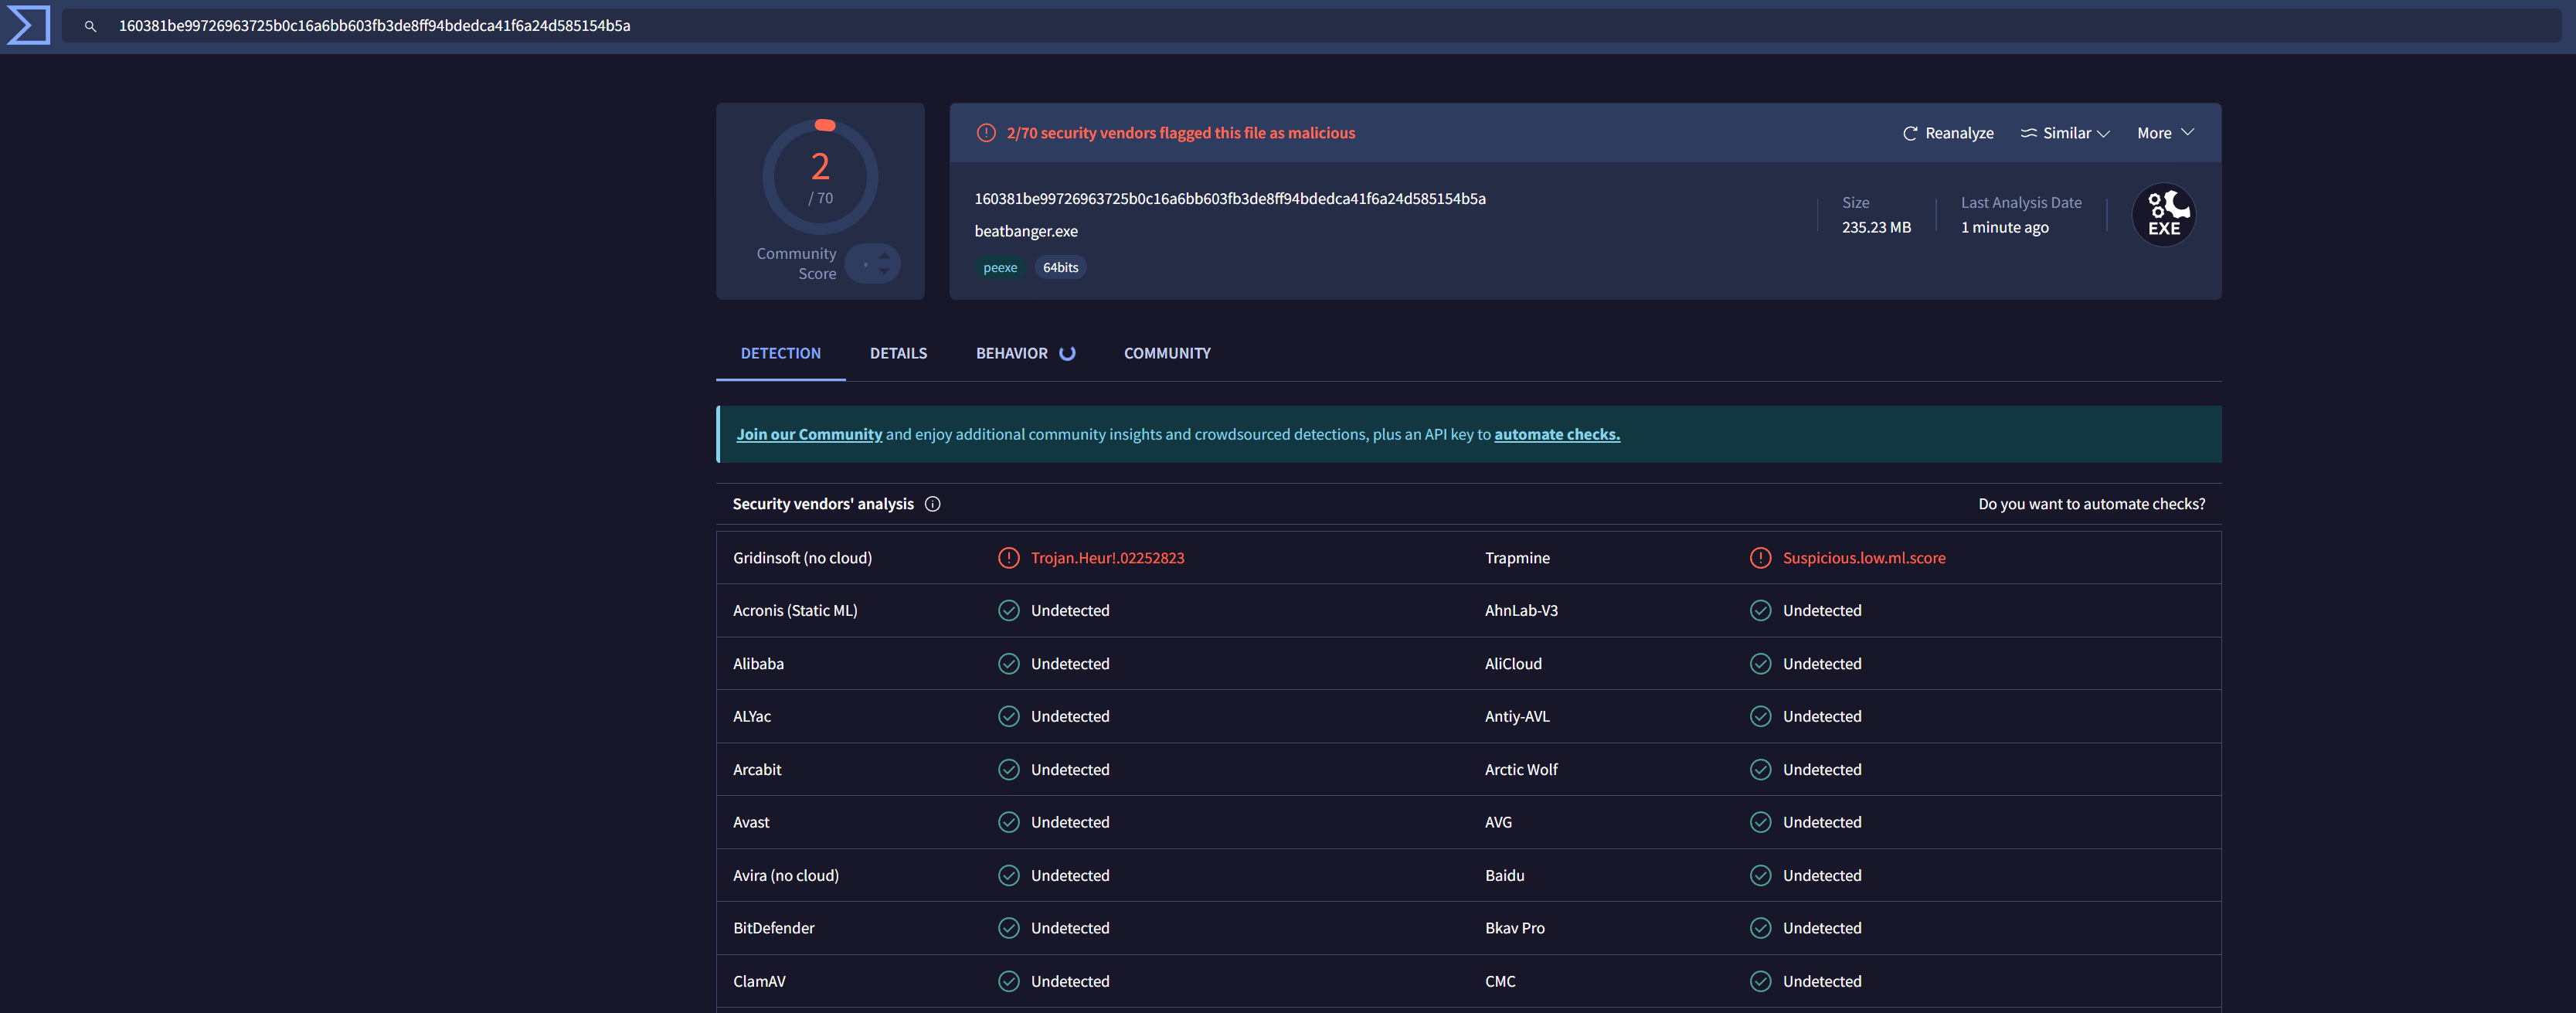Click the search magnifier icon

(90, 26)
